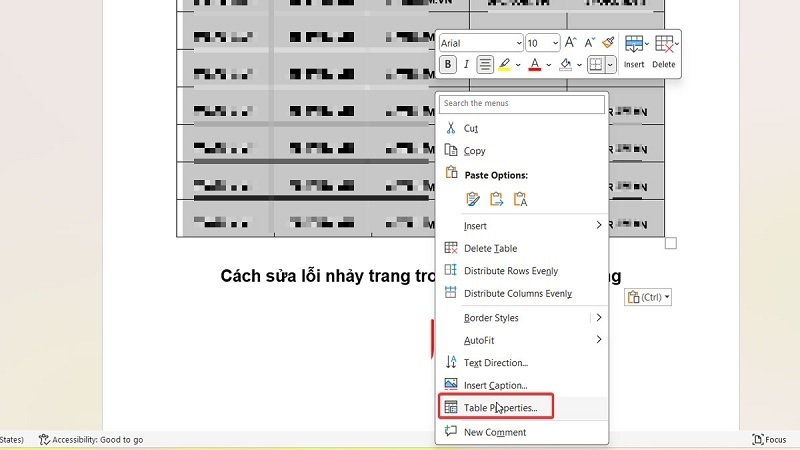Center align text in mini toolbar
Viewport: 800px width, 450px height.
coord(485,65)
